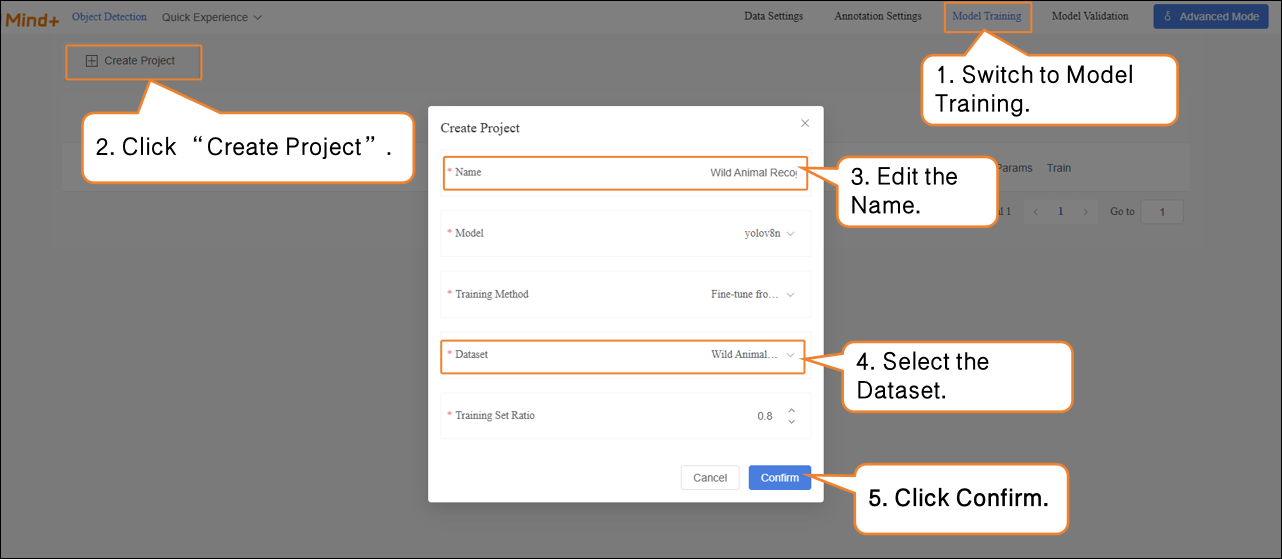
Task: Switch to the Model Training tab
Action: point(986,16)
